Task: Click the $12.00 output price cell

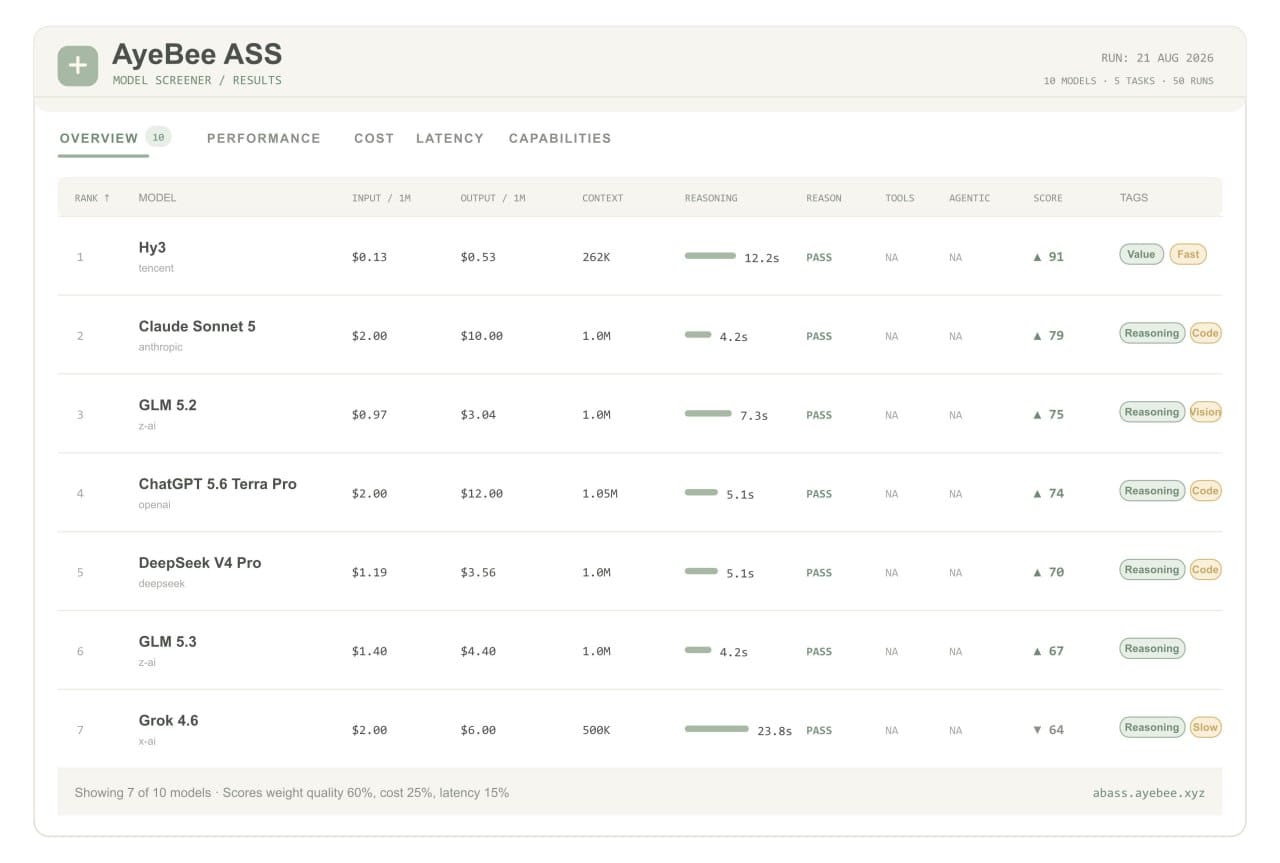Action: [482, 494]
